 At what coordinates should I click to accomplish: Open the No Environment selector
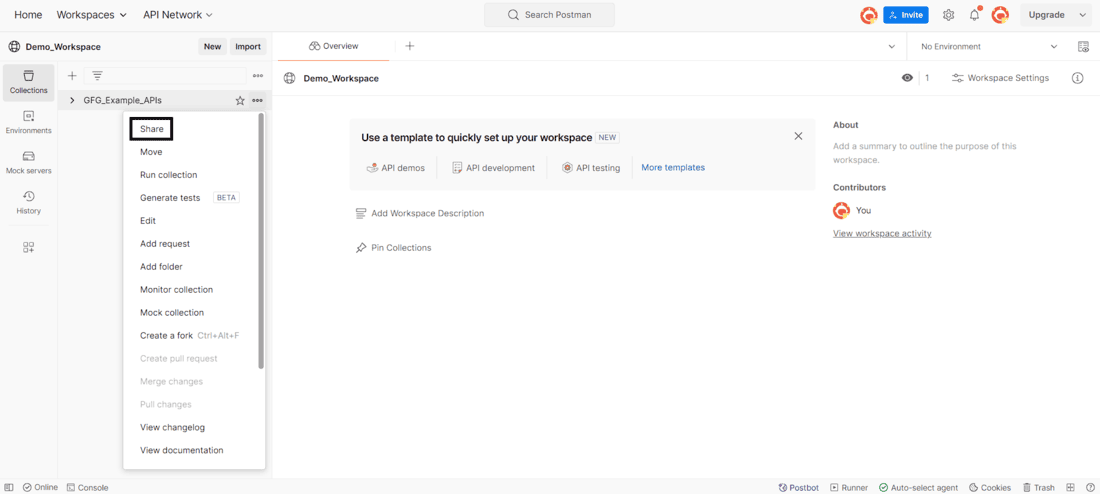tap(989, 46)
